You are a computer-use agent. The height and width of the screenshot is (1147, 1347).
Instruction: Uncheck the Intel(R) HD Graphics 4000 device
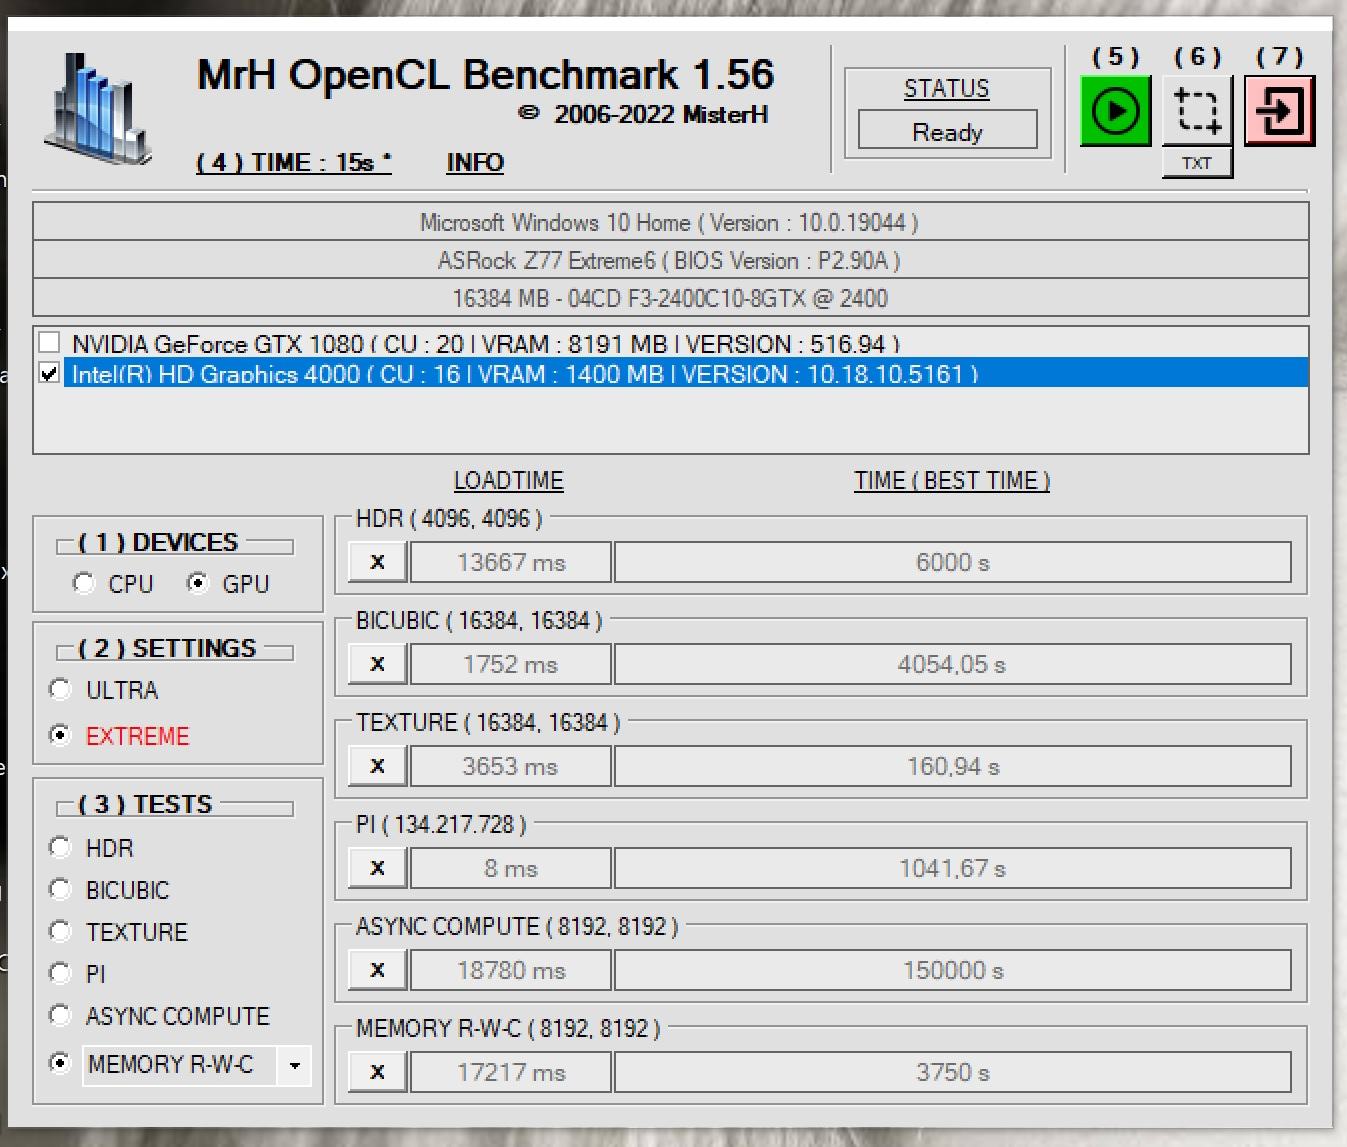49,373
